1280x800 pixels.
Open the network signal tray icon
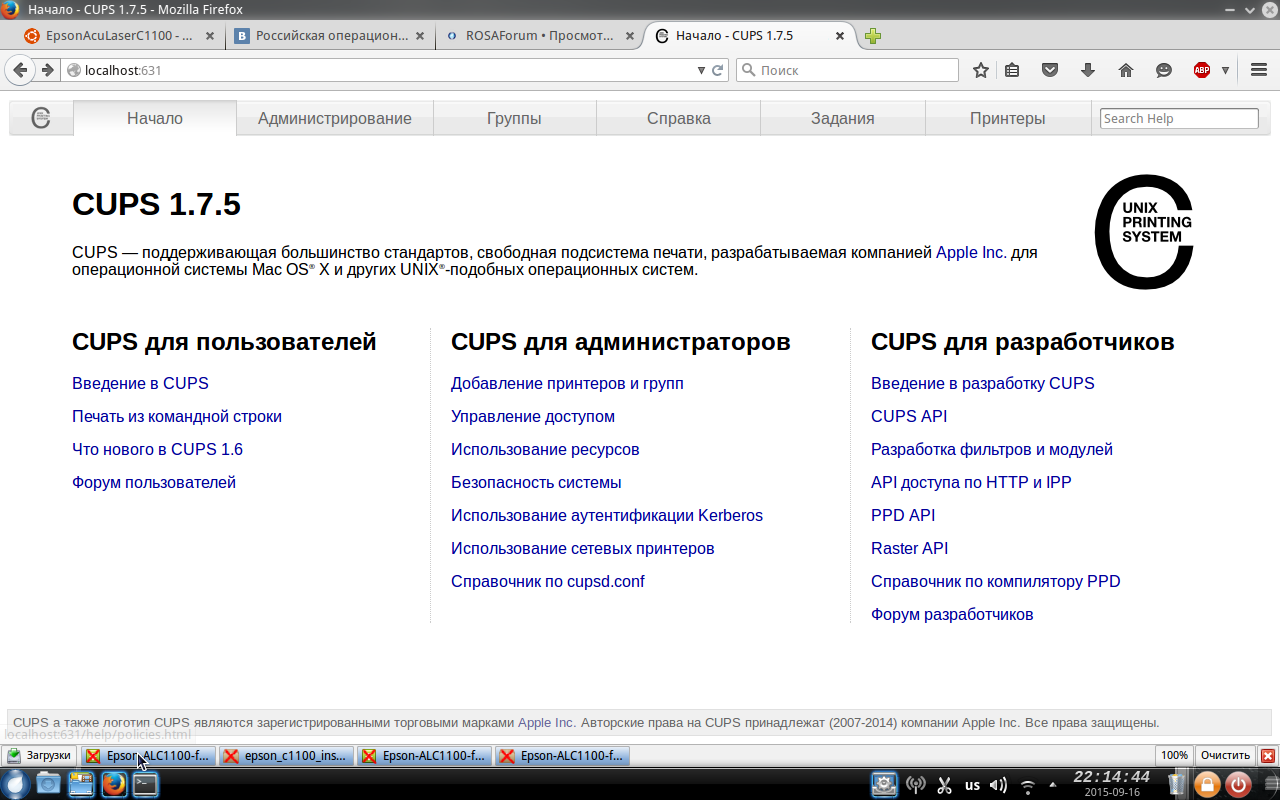point(915,785)
